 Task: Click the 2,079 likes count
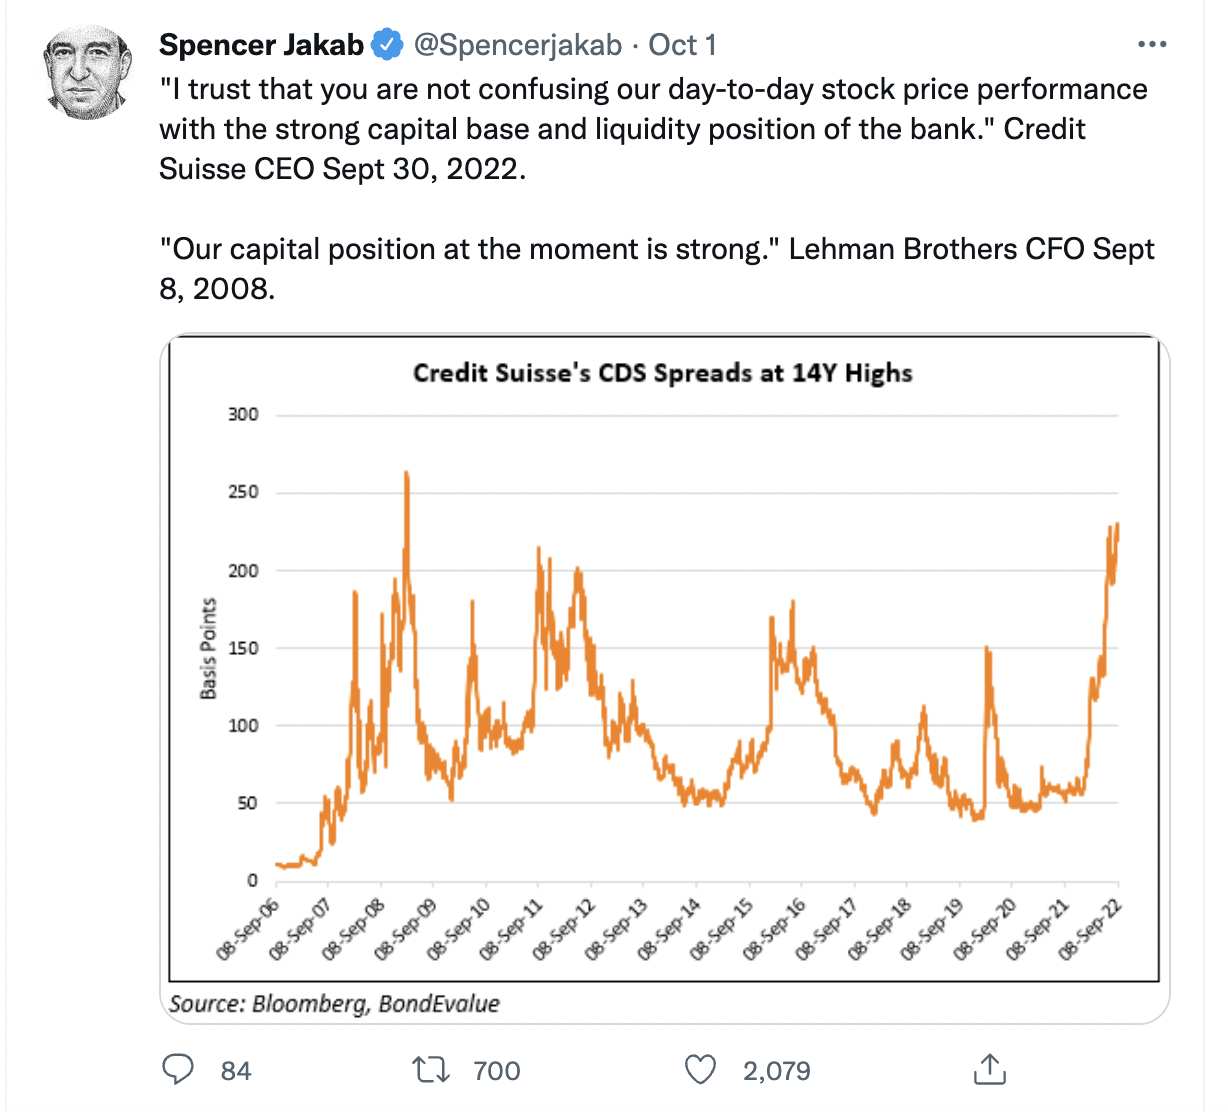pyautogui.click(x=776, y=1071)
